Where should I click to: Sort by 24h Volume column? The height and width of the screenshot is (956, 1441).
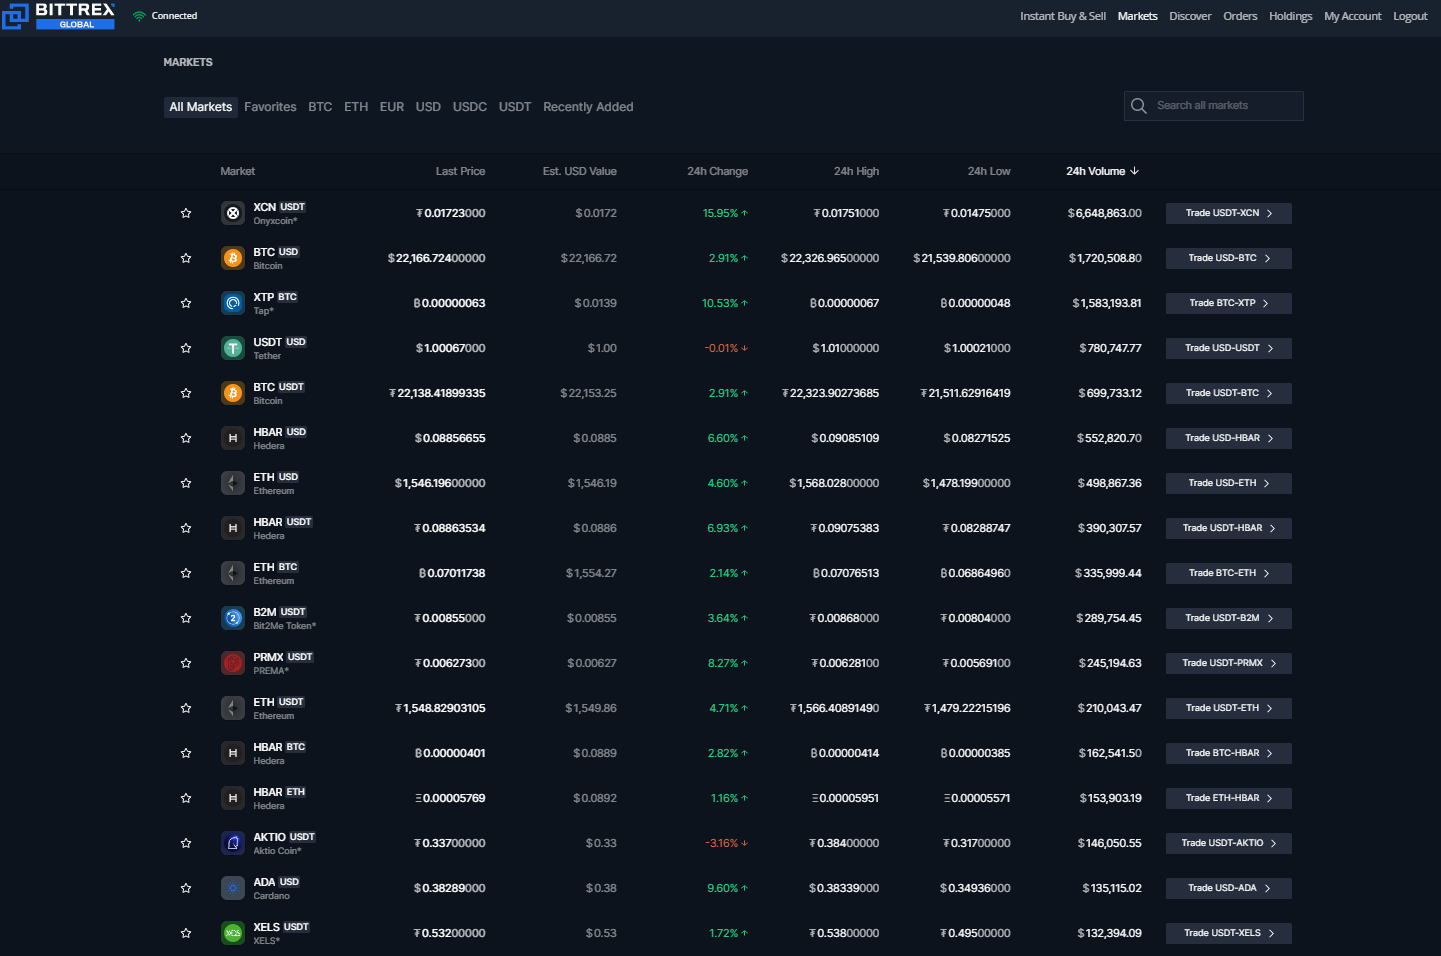tap(1102, 171)
